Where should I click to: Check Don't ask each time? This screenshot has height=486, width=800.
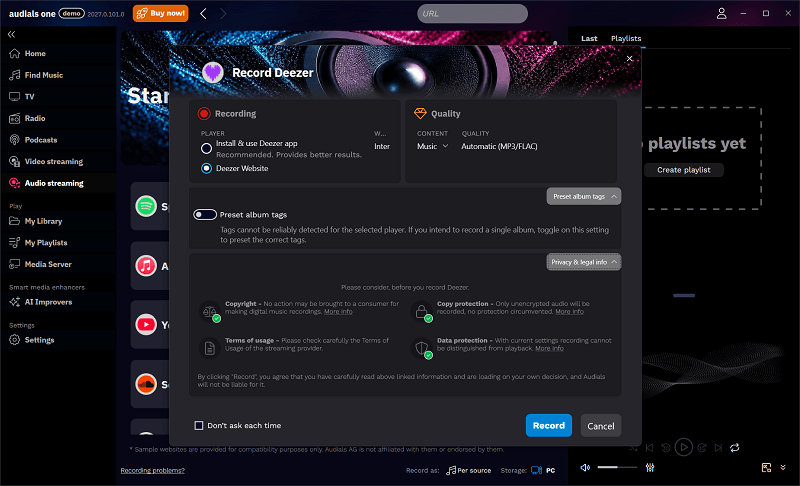tap(199, 425)
